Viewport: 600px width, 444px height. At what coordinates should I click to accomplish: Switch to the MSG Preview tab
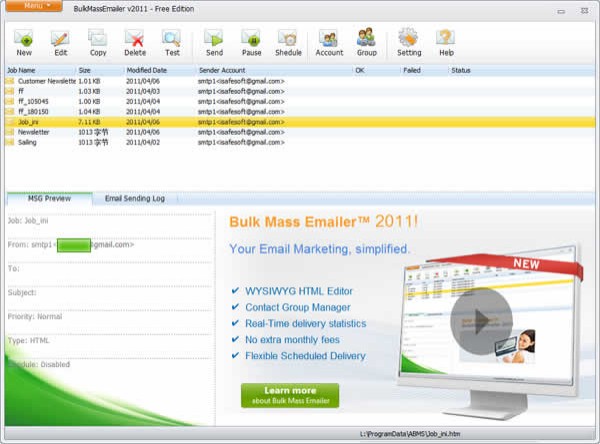coord(49,199)
